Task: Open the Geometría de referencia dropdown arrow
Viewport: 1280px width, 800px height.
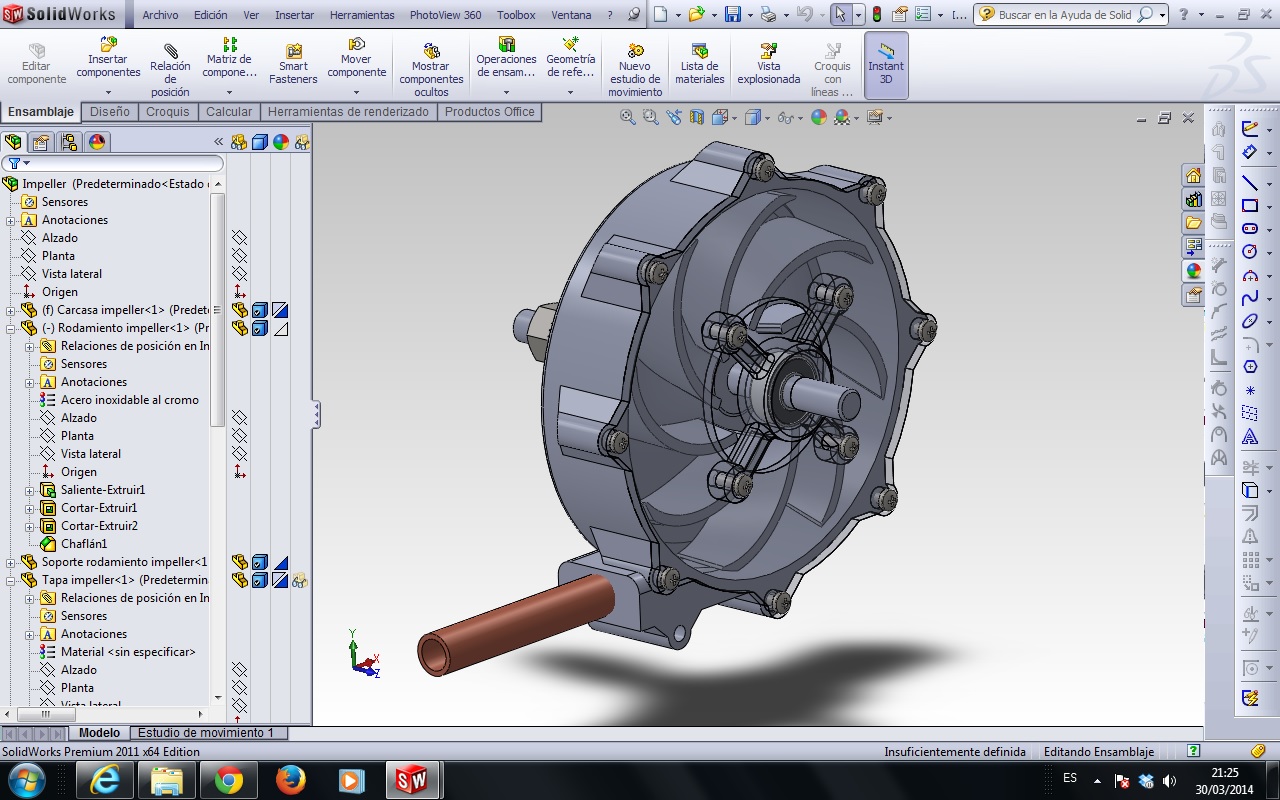Action: 570,92
